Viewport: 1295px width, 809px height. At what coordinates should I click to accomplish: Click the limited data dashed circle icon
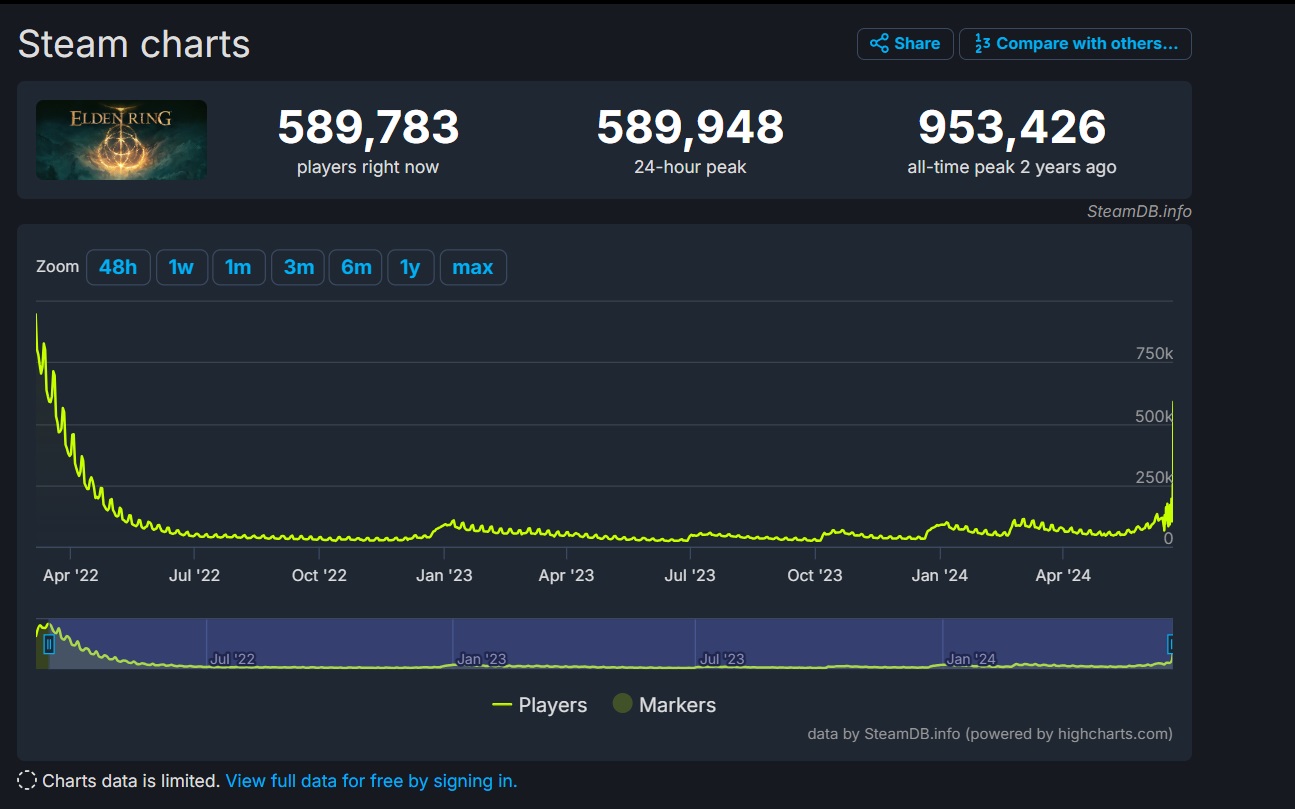coord(28,781)
